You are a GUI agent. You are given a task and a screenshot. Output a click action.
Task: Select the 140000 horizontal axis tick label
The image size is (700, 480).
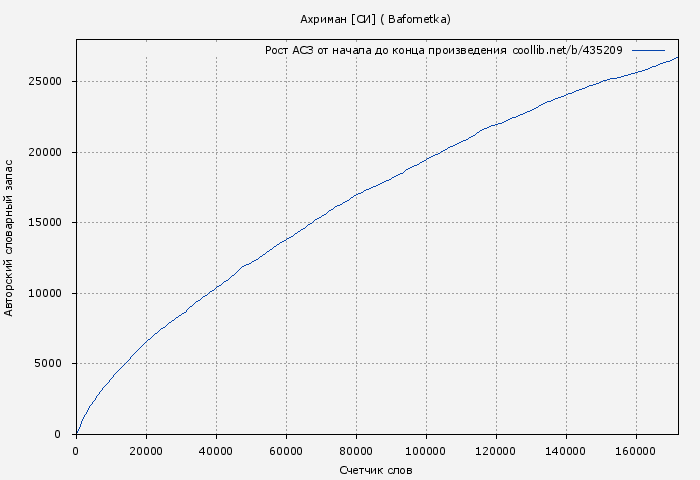point(566,450)
